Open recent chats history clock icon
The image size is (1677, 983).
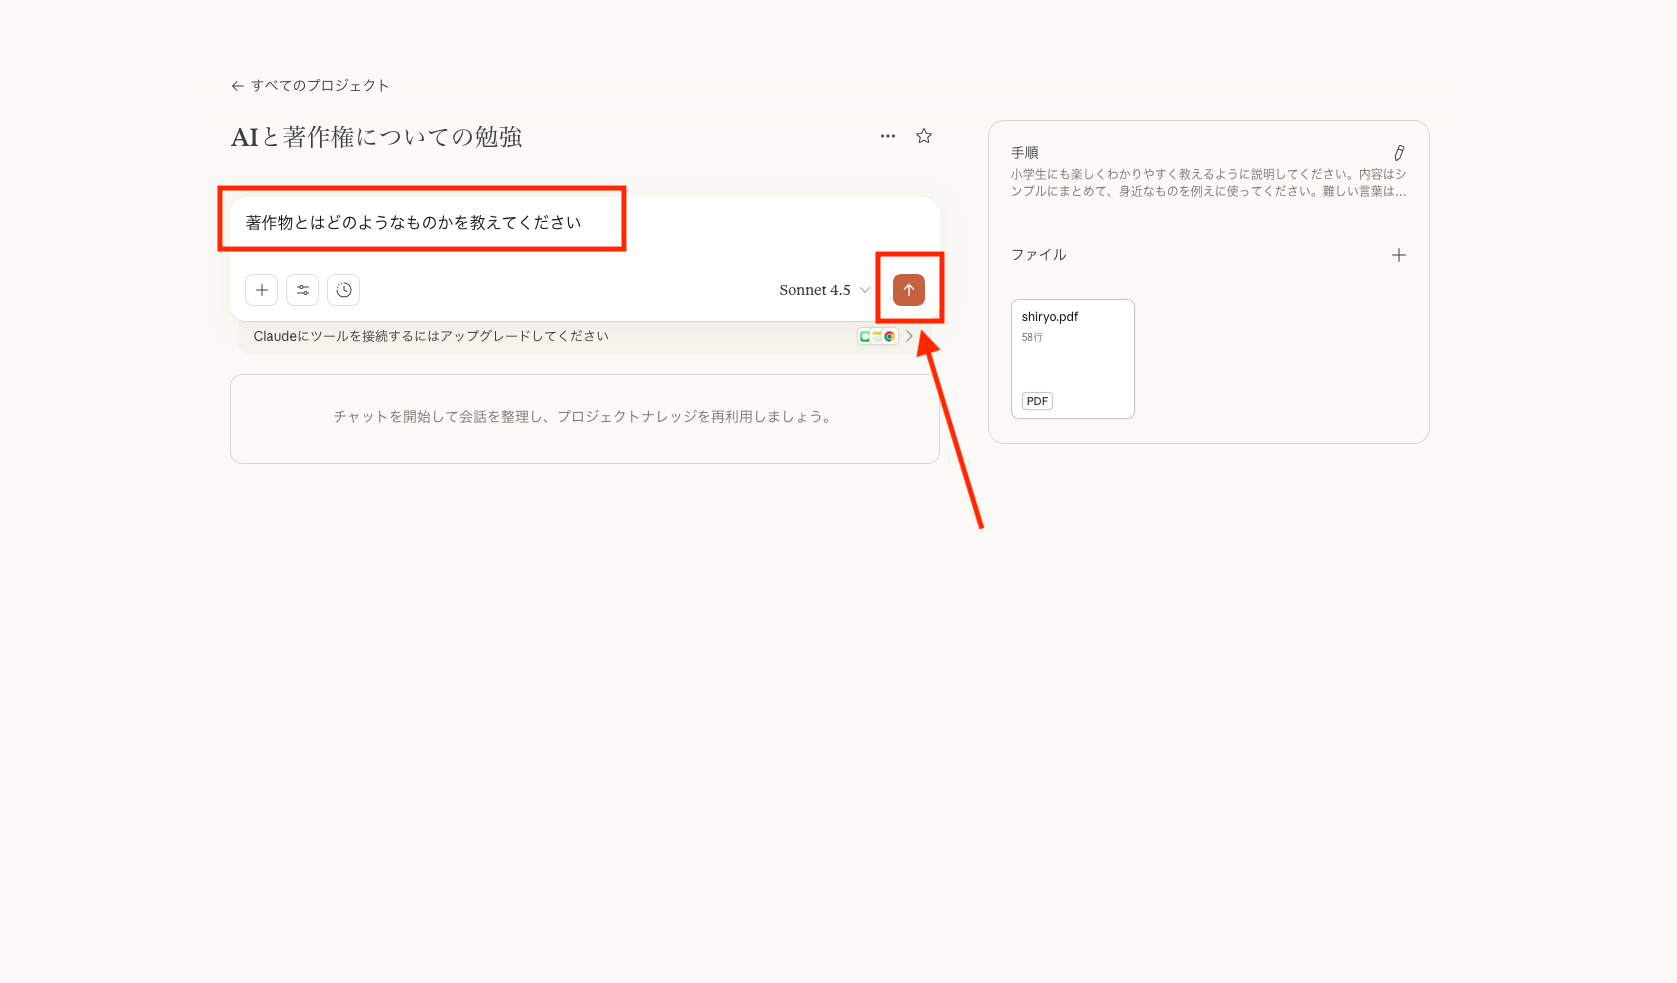point(343,289)
